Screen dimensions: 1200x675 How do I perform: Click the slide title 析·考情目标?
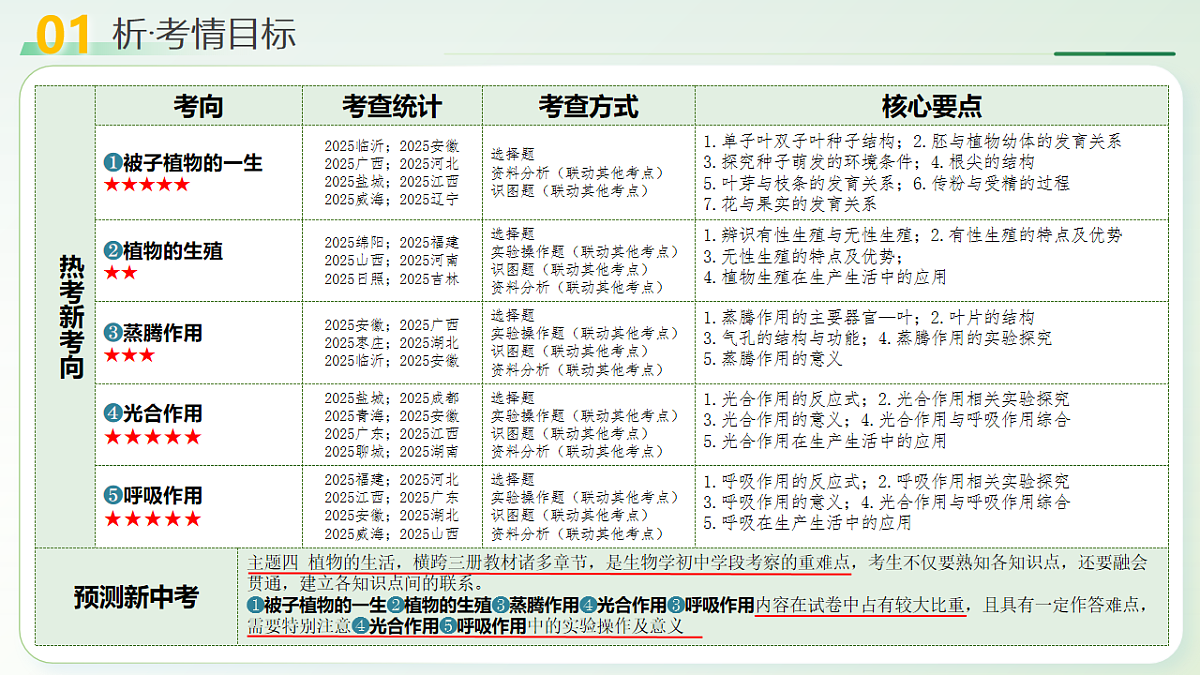point(205,33)
